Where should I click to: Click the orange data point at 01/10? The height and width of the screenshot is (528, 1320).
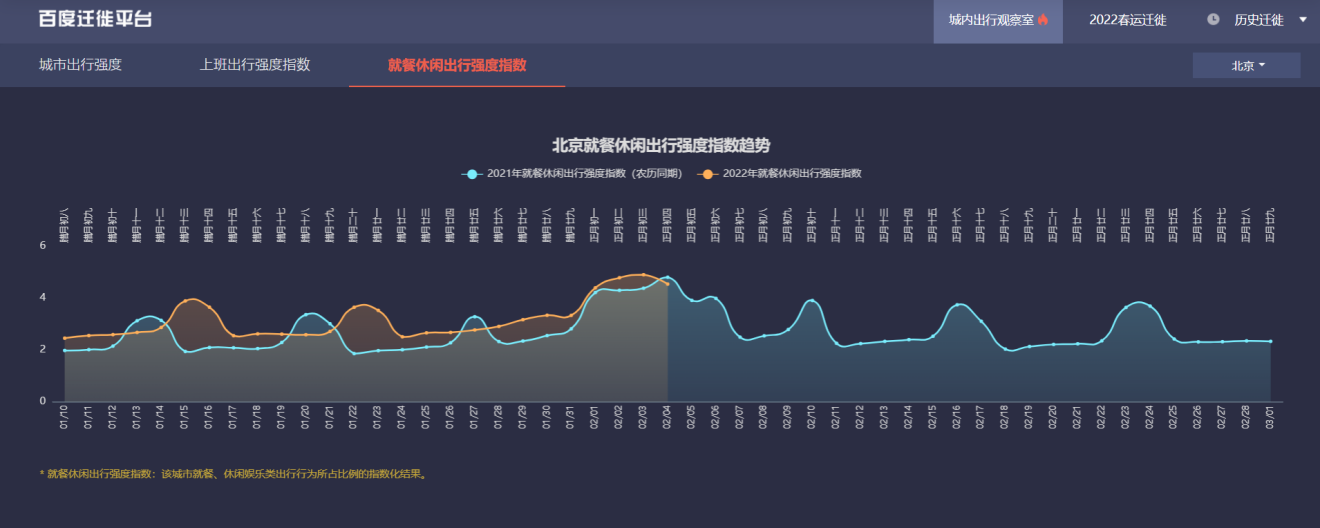point(65,338)
